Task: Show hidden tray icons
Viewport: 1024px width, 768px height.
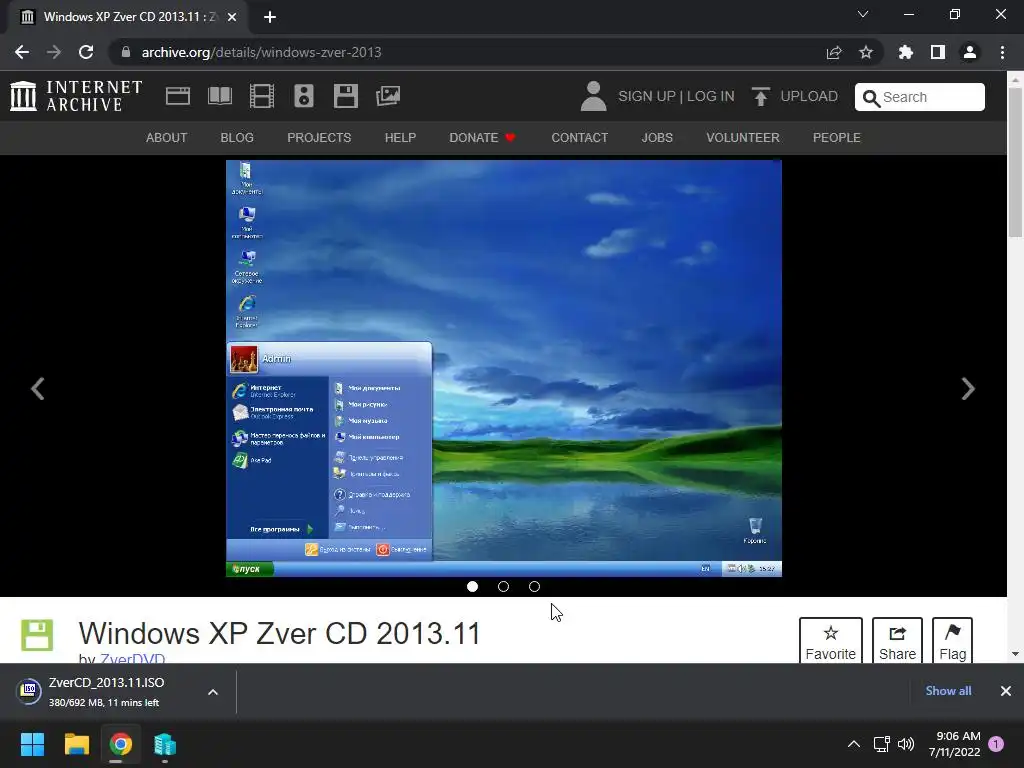Action: 854,744
